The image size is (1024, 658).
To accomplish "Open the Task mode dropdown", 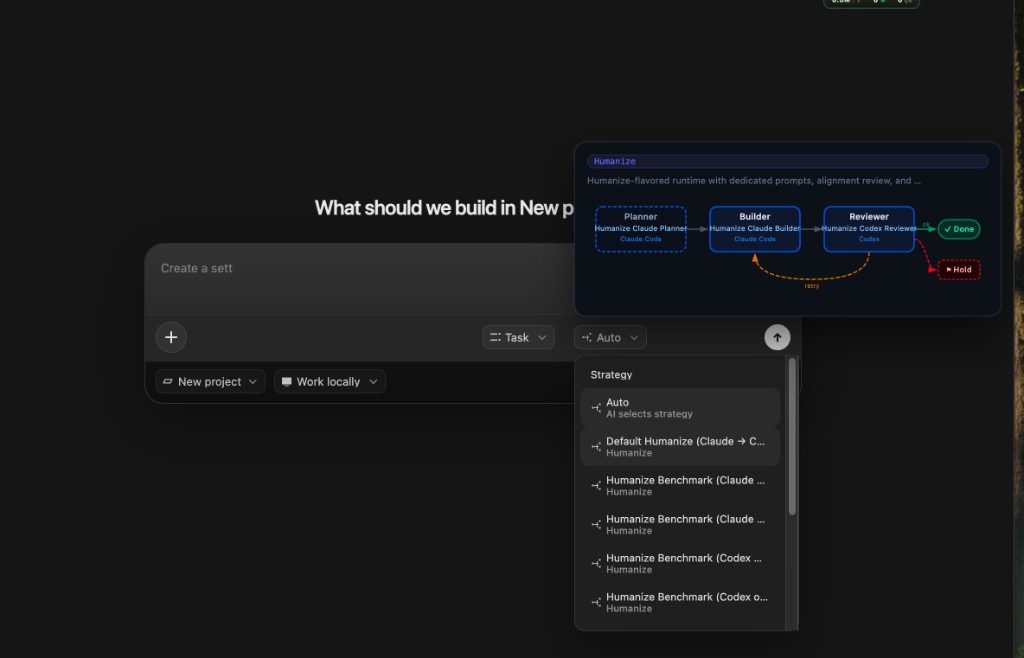I will point(519,337).
